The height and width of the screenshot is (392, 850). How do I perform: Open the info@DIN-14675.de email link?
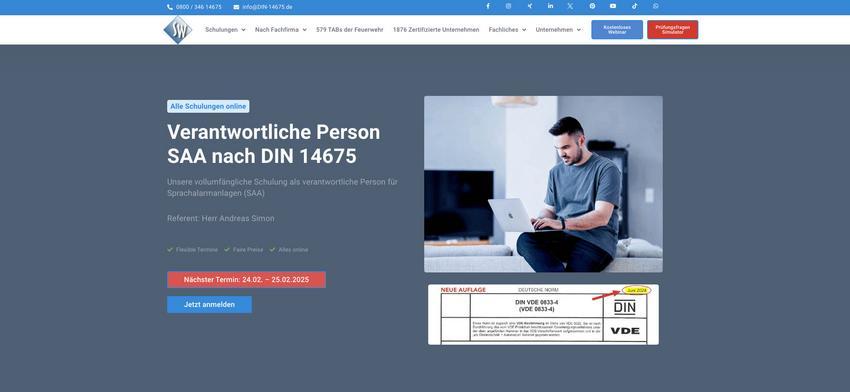pos(267,7)
